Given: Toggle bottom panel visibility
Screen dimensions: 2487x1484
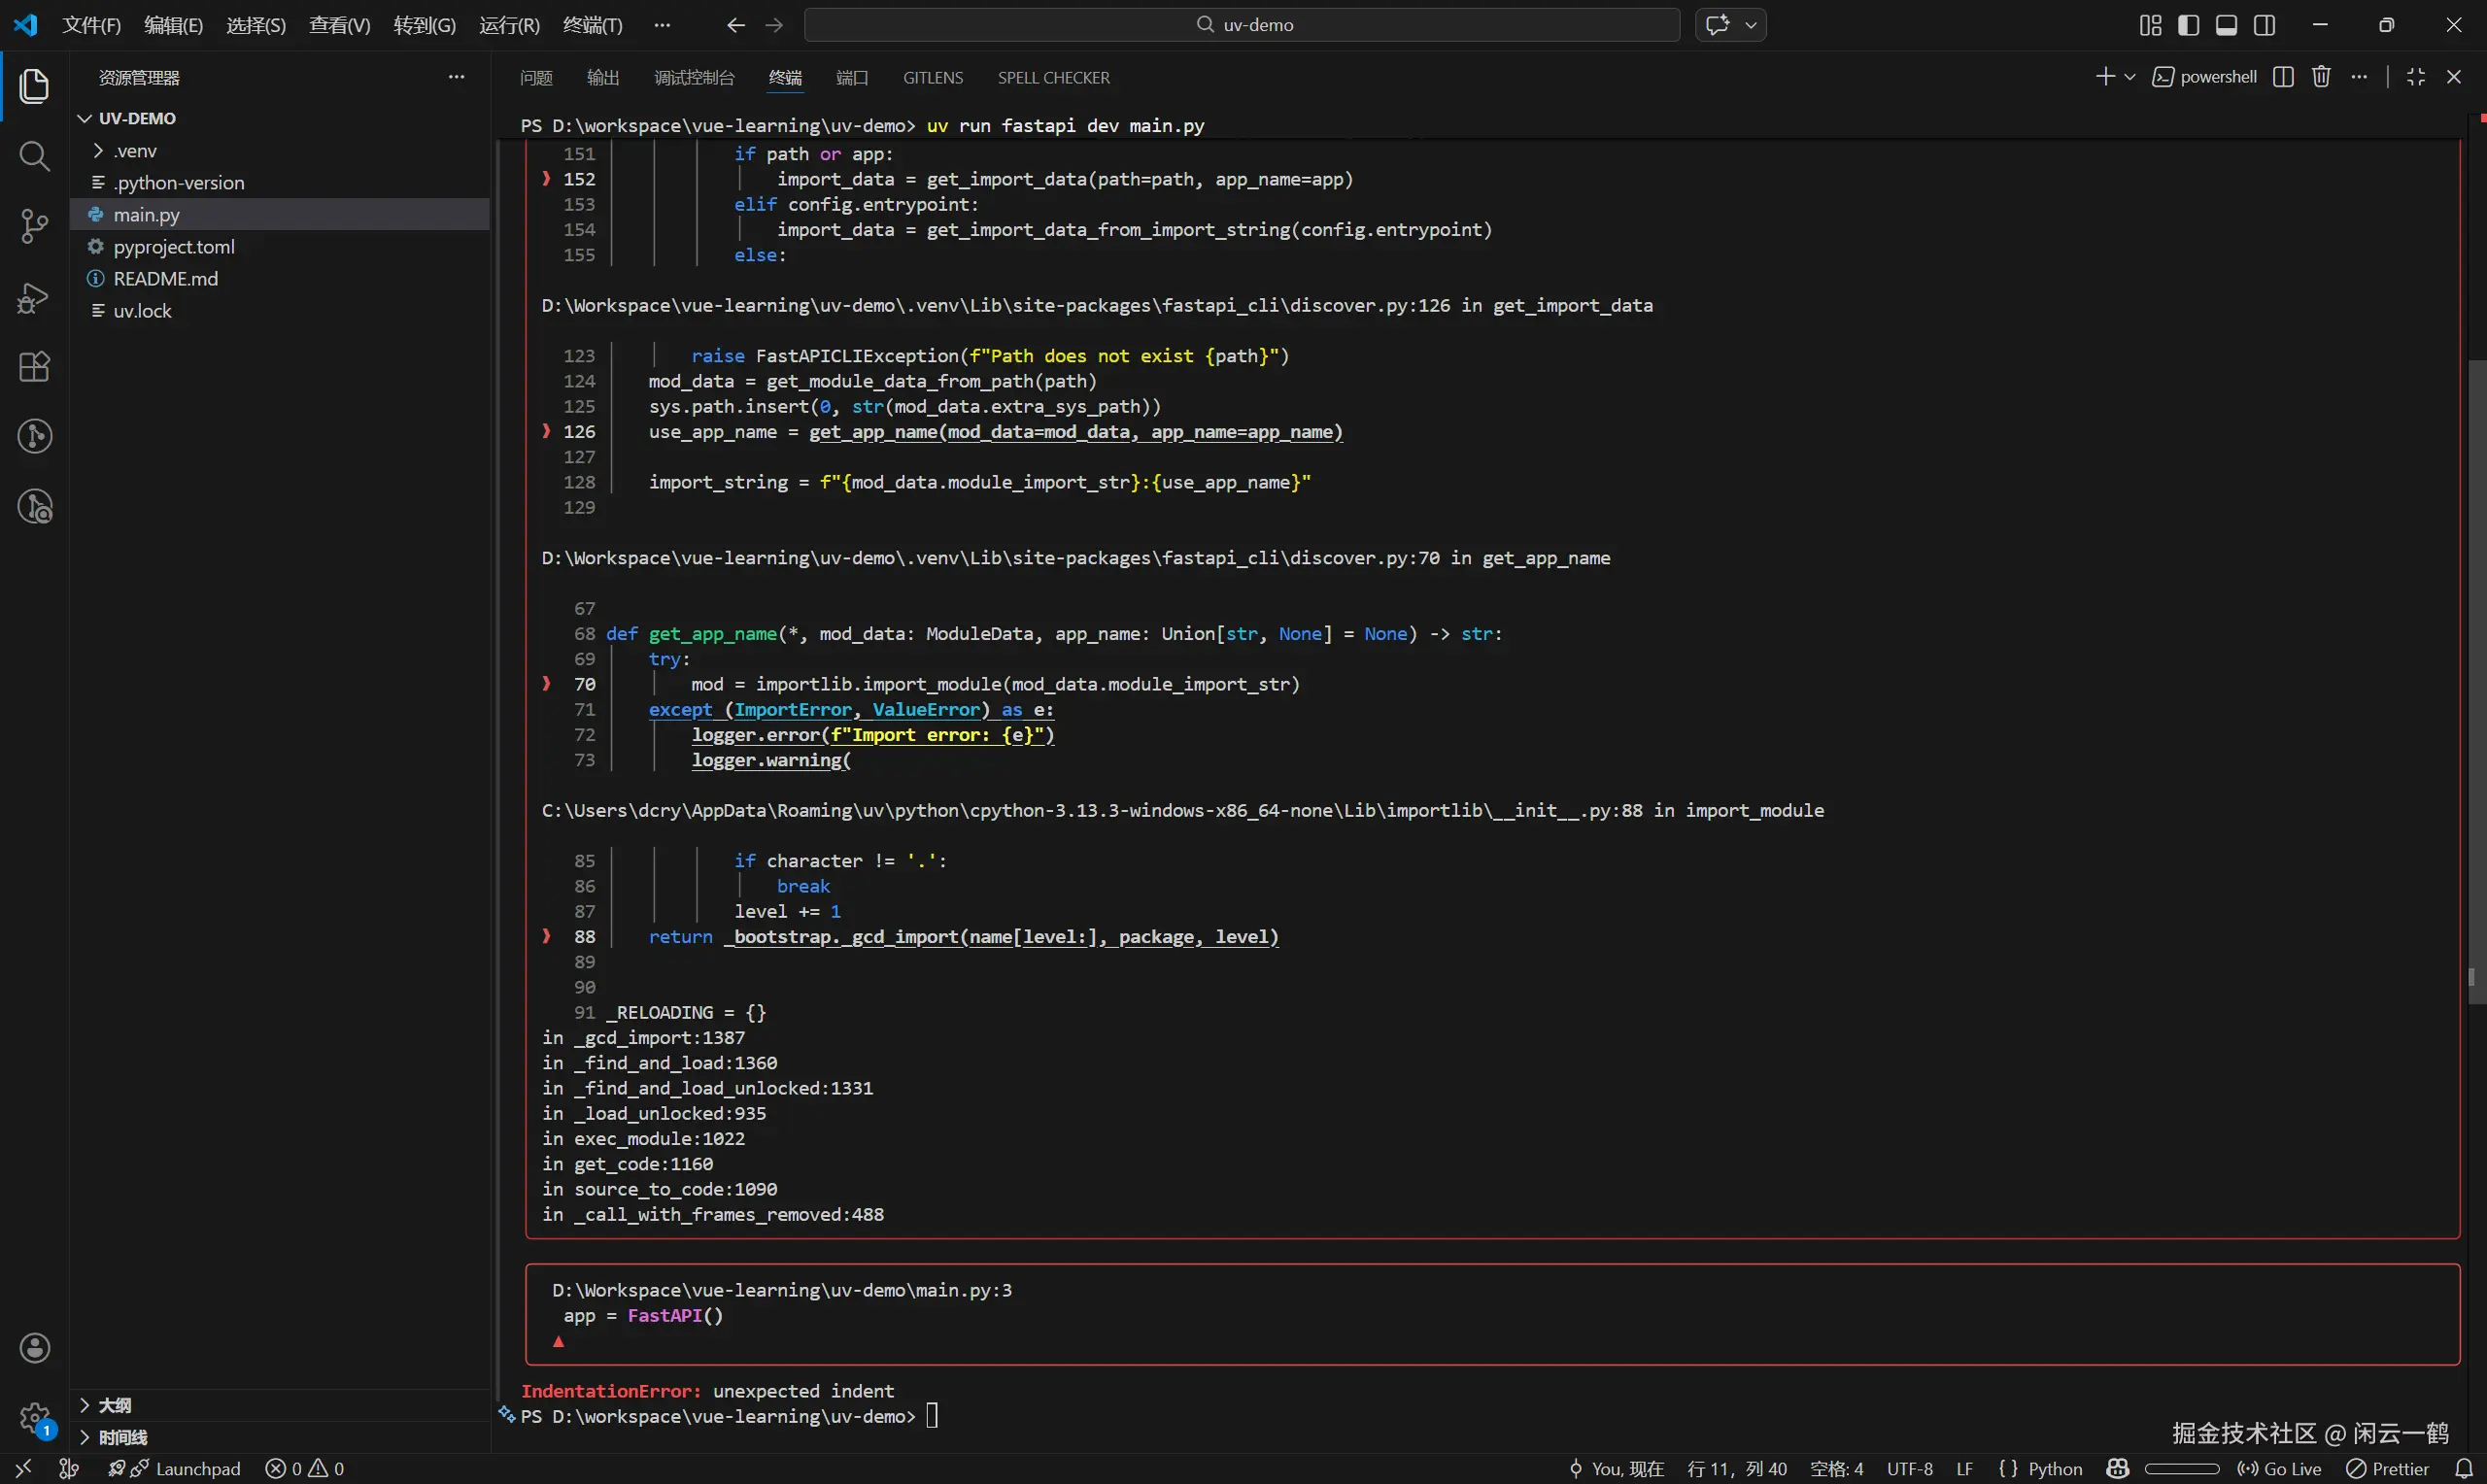Looking at the screenshot, I should [x=2226, y=25].
